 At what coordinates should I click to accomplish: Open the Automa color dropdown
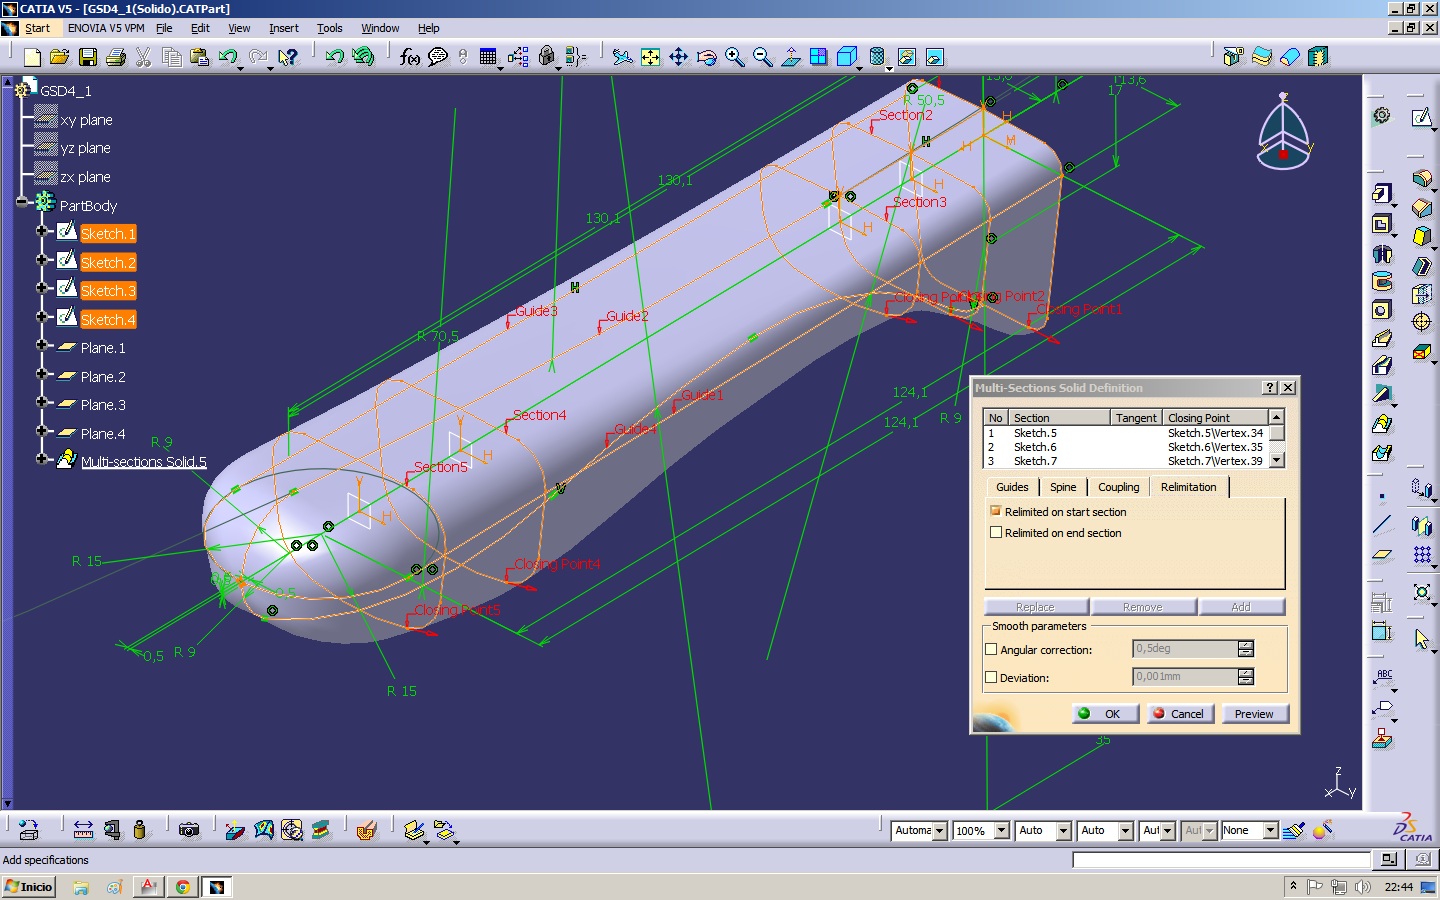939,830
